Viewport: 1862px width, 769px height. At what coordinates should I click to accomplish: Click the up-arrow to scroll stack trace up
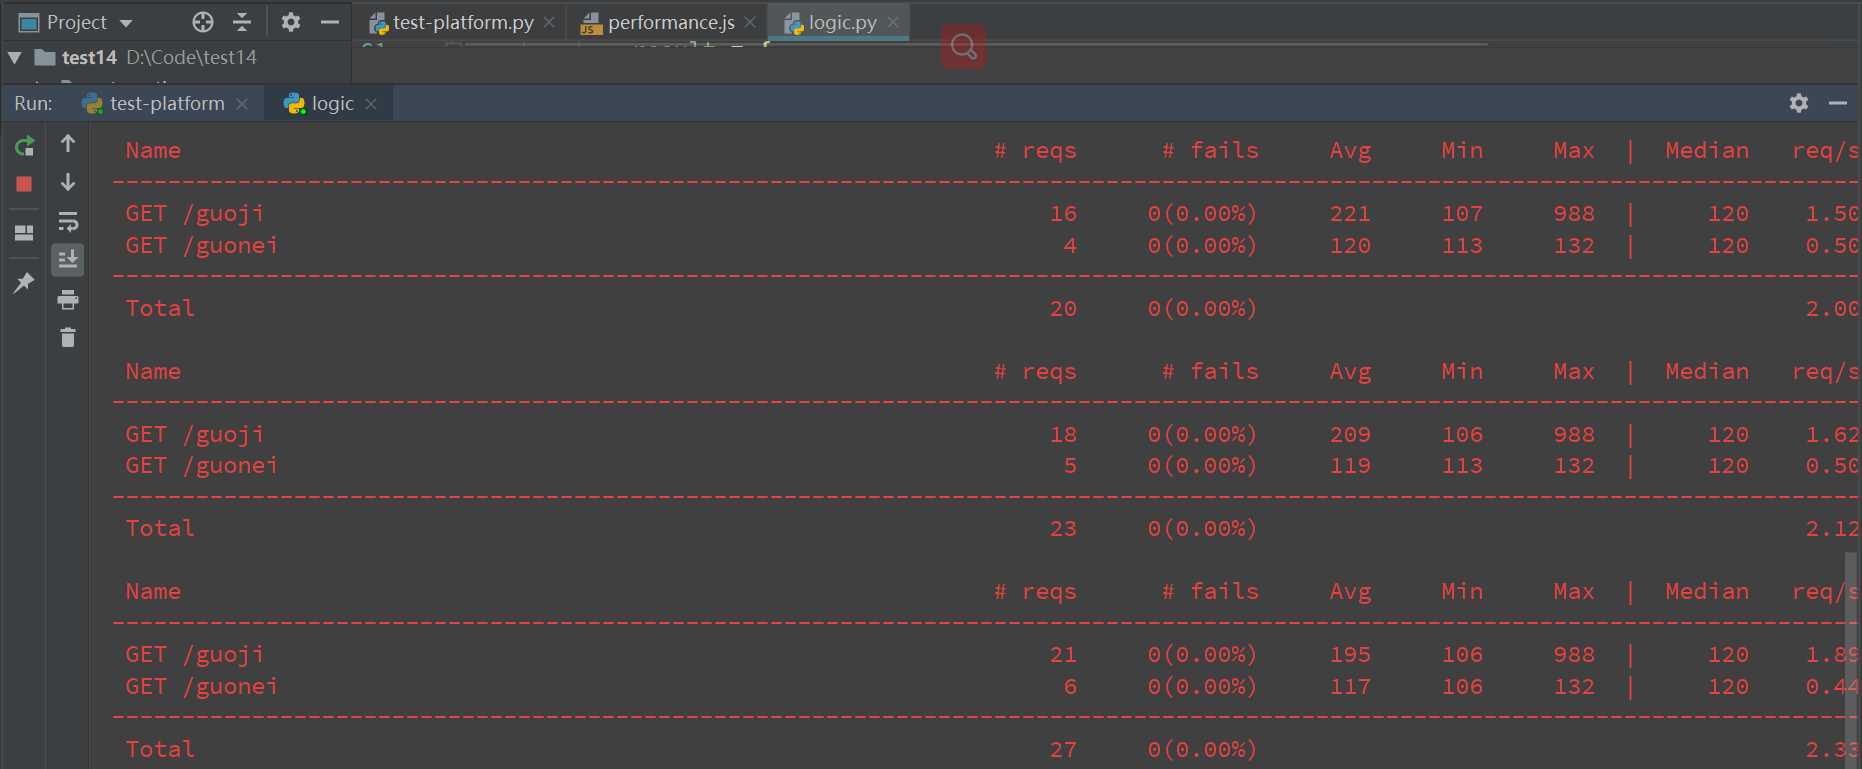tap(68, 143)
